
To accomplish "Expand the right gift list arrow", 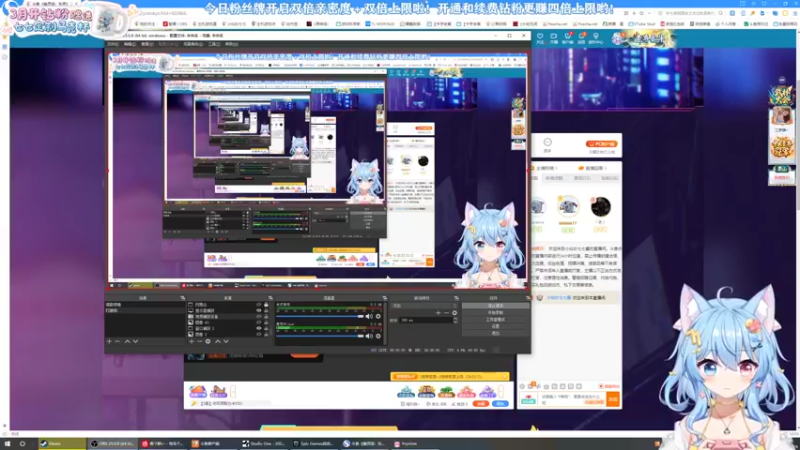I will point(501,392).
